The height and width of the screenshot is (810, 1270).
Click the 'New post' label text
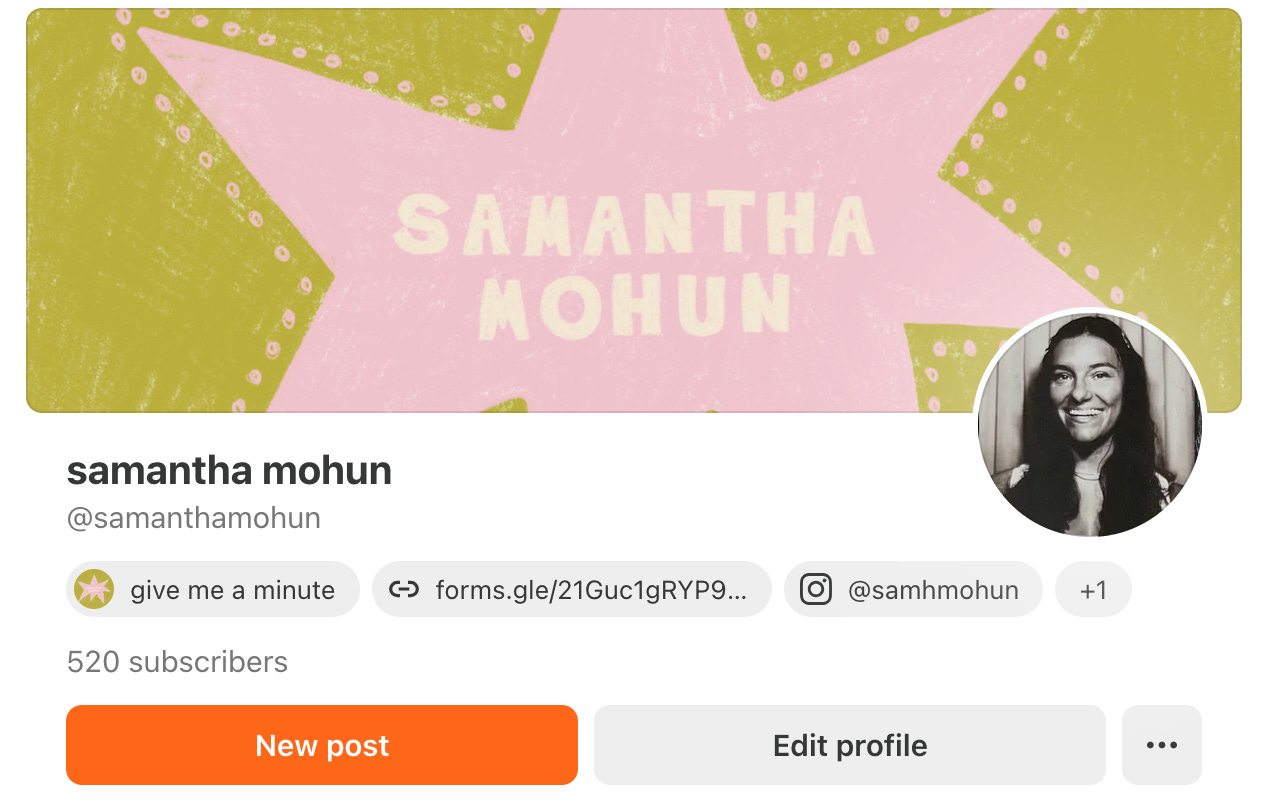(x=322, y=745)
